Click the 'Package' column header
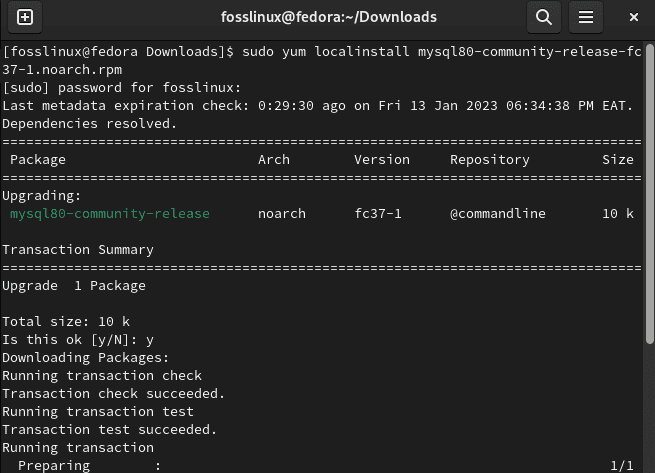 coord(38,160)
